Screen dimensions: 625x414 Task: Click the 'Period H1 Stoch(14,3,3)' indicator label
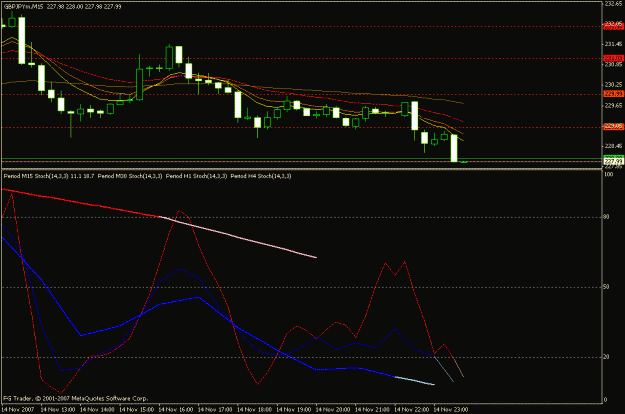point(196,176)
